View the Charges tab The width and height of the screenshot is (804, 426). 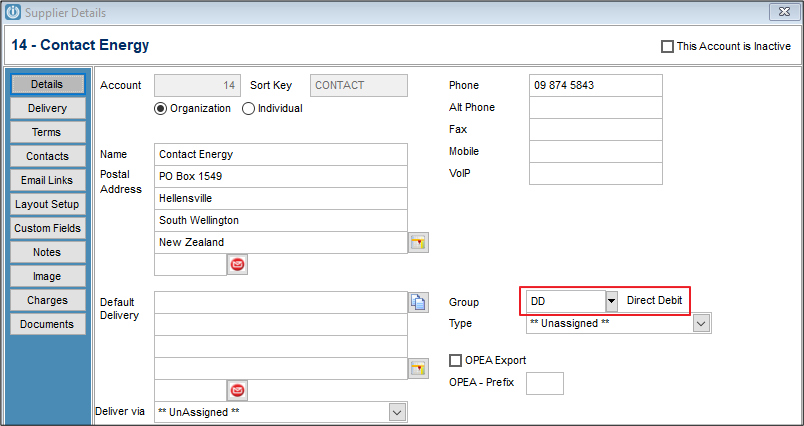tap(47, 300)
